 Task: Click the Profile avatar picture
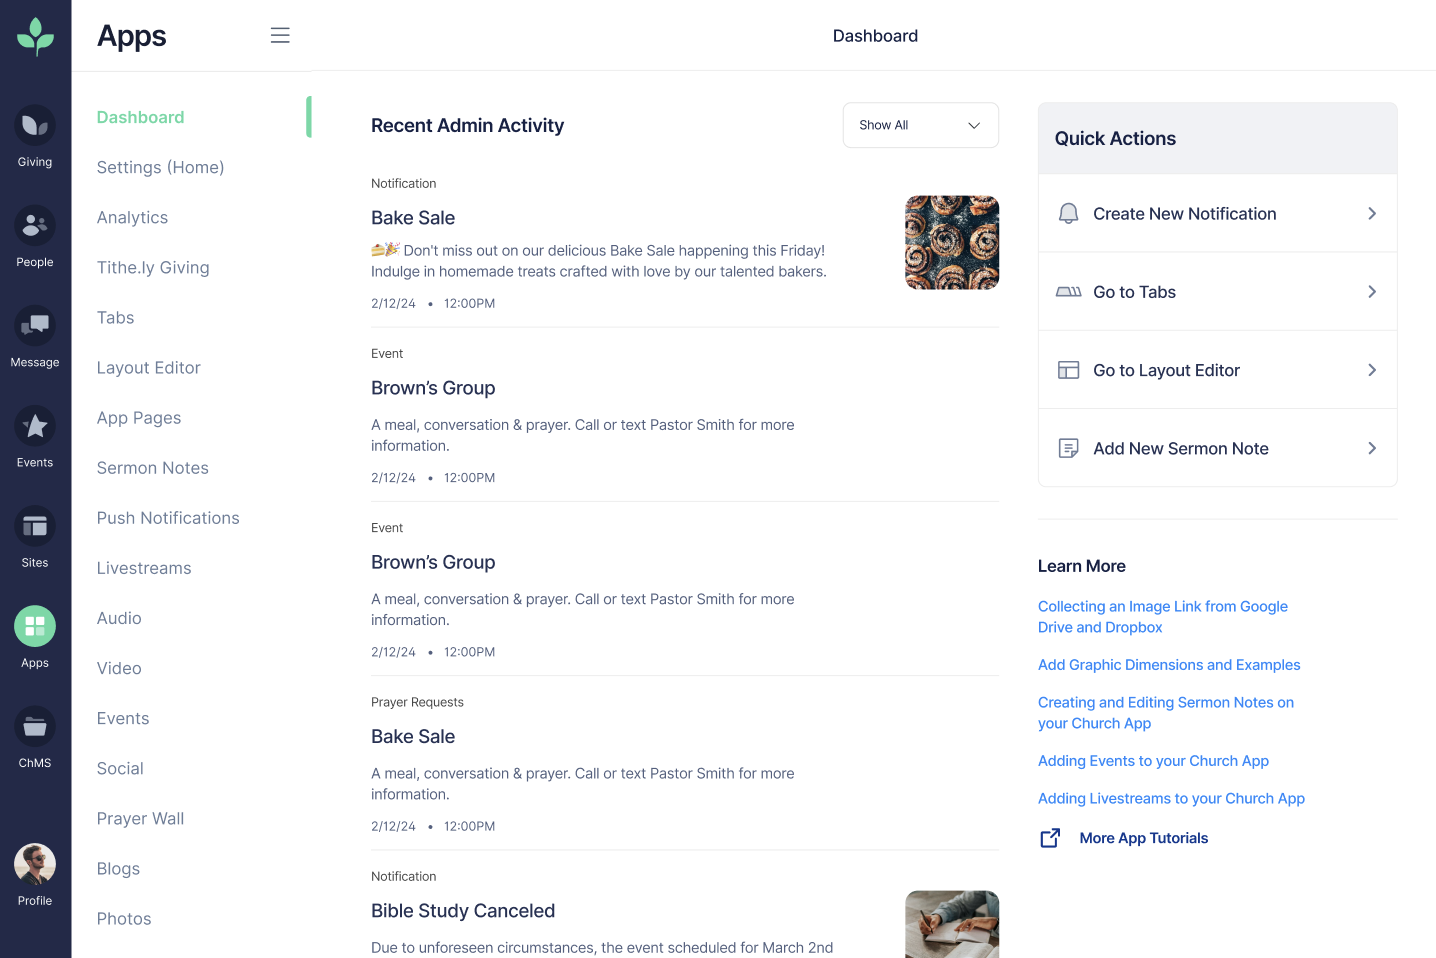[35, 864]
